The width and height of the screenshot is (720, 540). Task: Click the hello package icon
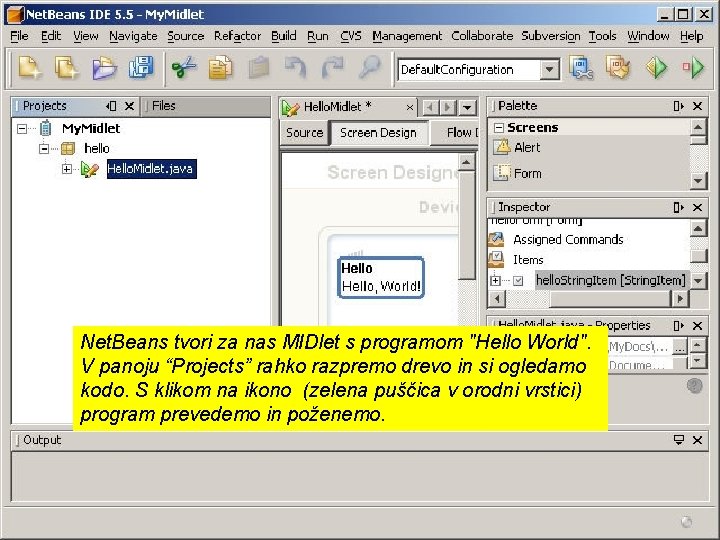click(x=68, y=148)
